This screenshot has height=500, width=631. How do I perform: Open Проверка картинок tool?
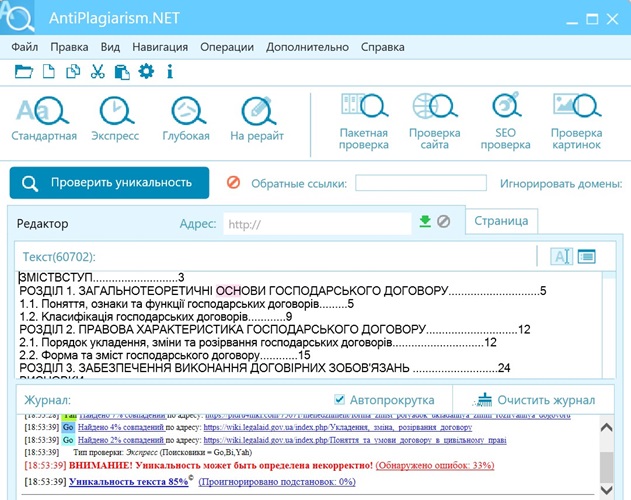click(x=576, y=122)
